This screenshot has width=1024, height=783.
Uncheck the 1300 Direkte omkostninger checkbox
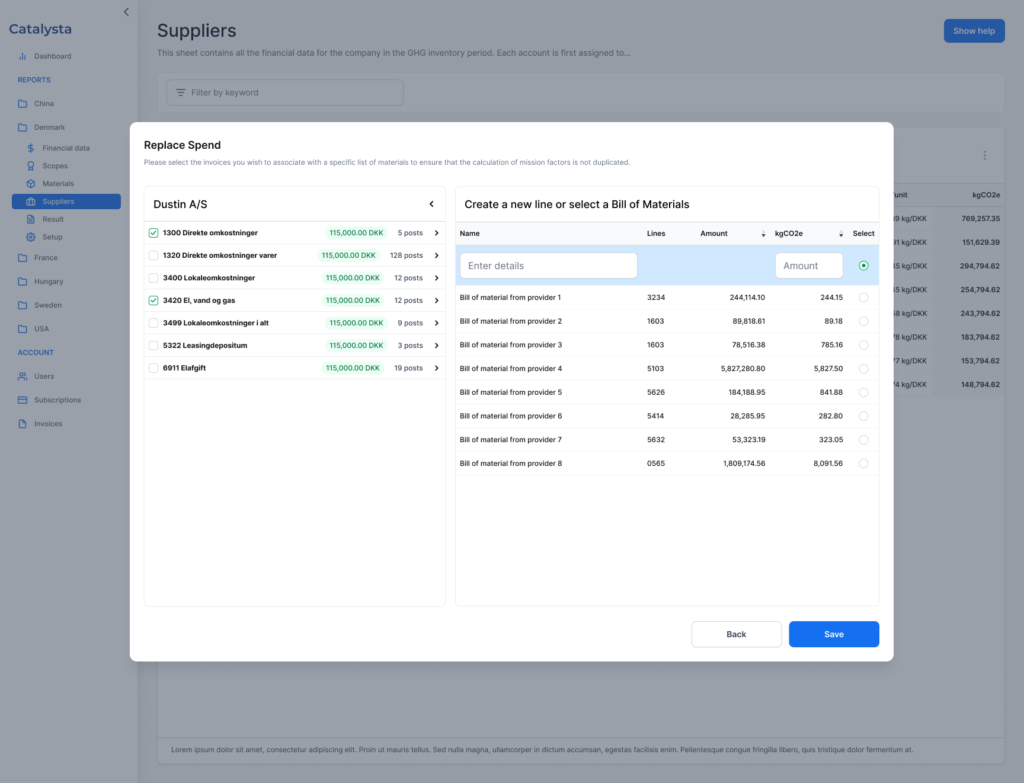[x=153, y=233]
